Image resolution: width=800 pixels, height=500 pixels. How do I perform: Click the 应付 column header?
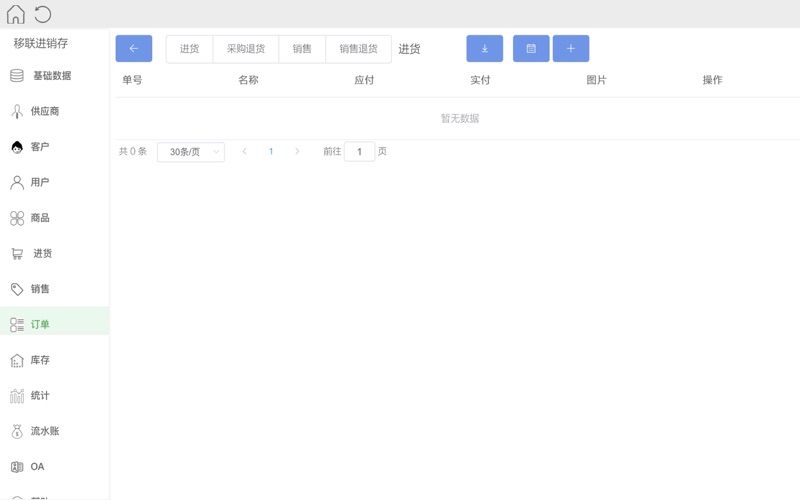tap(364, 80)
